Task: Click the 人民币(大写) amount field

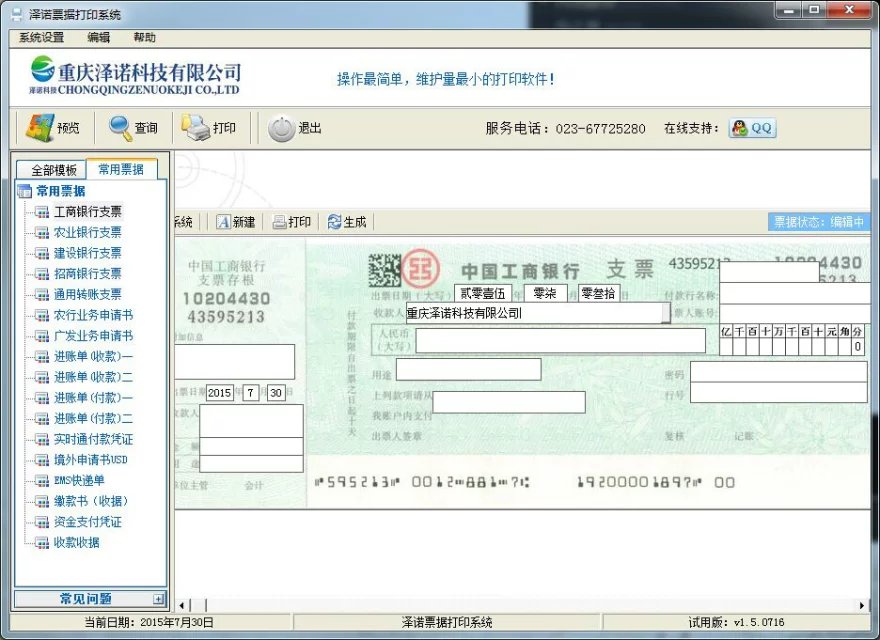Action: pos(561,341)
